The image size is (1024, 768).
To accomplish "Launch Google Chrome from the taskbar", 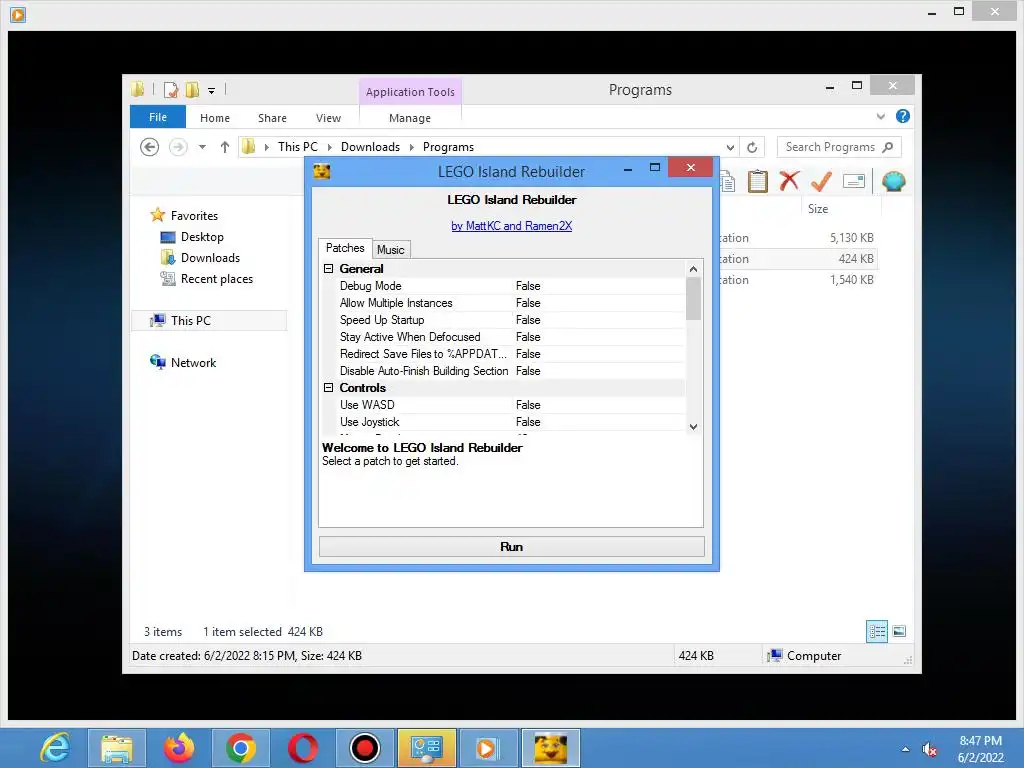I will [x=240, y=748].
